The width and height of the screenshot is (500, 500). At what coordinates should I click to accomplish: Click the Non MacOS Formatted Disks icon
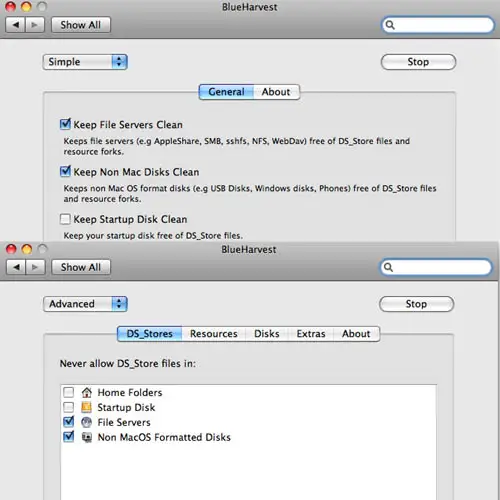pyautogui.click(x=87, y=437)
